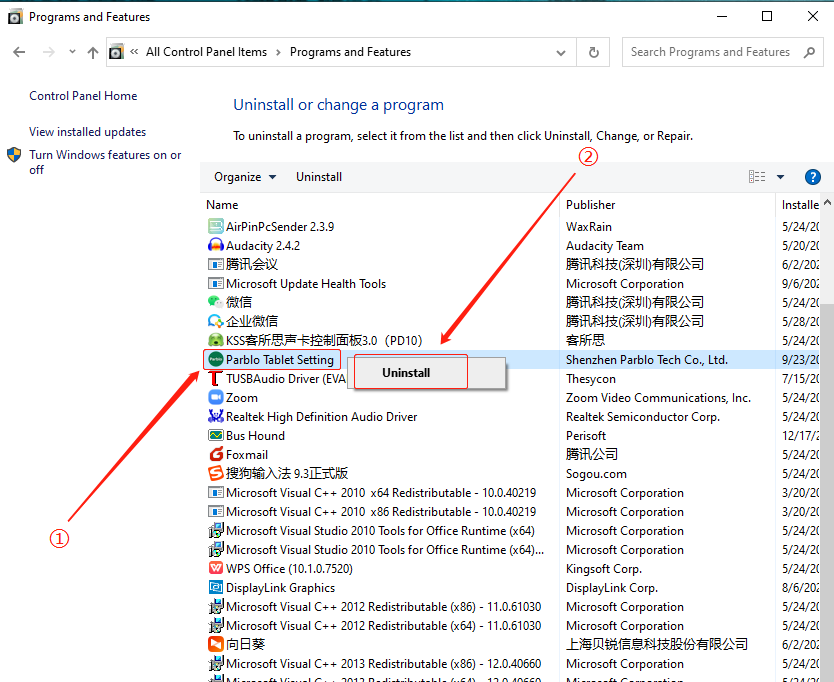Click the search magnifier icon
The width and height of the screenshot is (834, 682).
pos(810,52)
